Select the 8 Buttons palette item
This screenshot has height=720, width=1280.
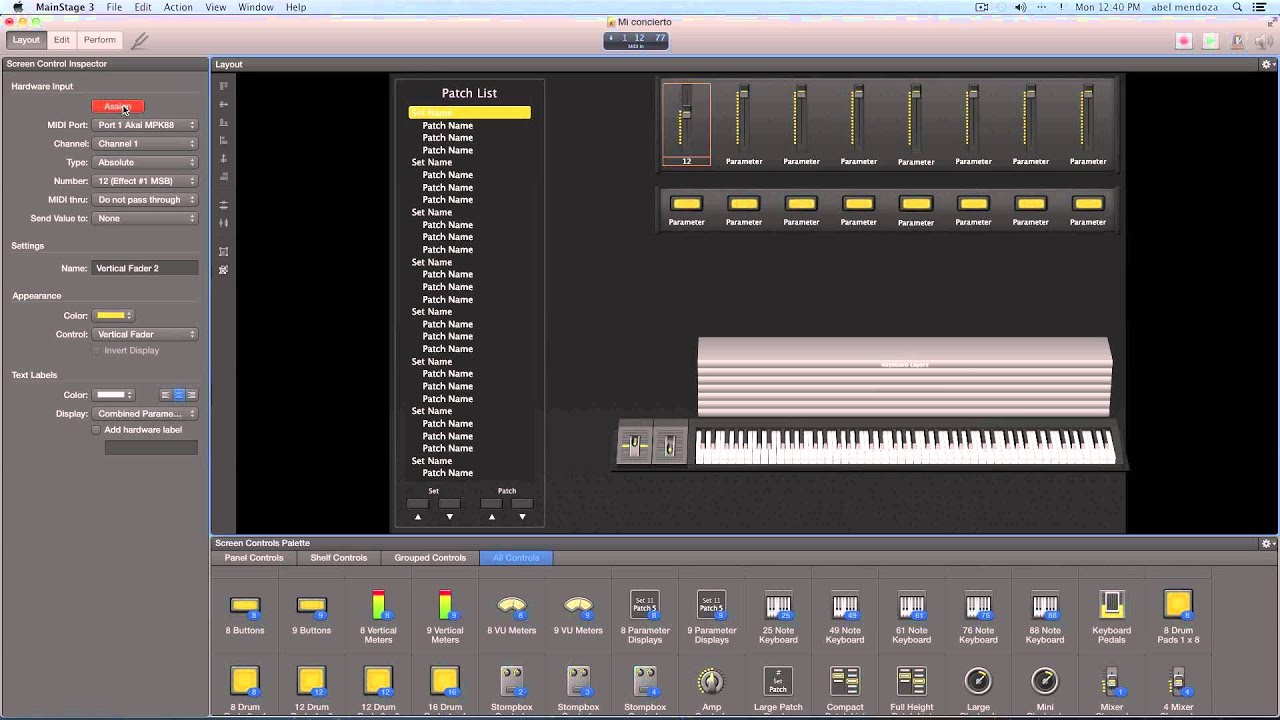click(x=245, y=616)
